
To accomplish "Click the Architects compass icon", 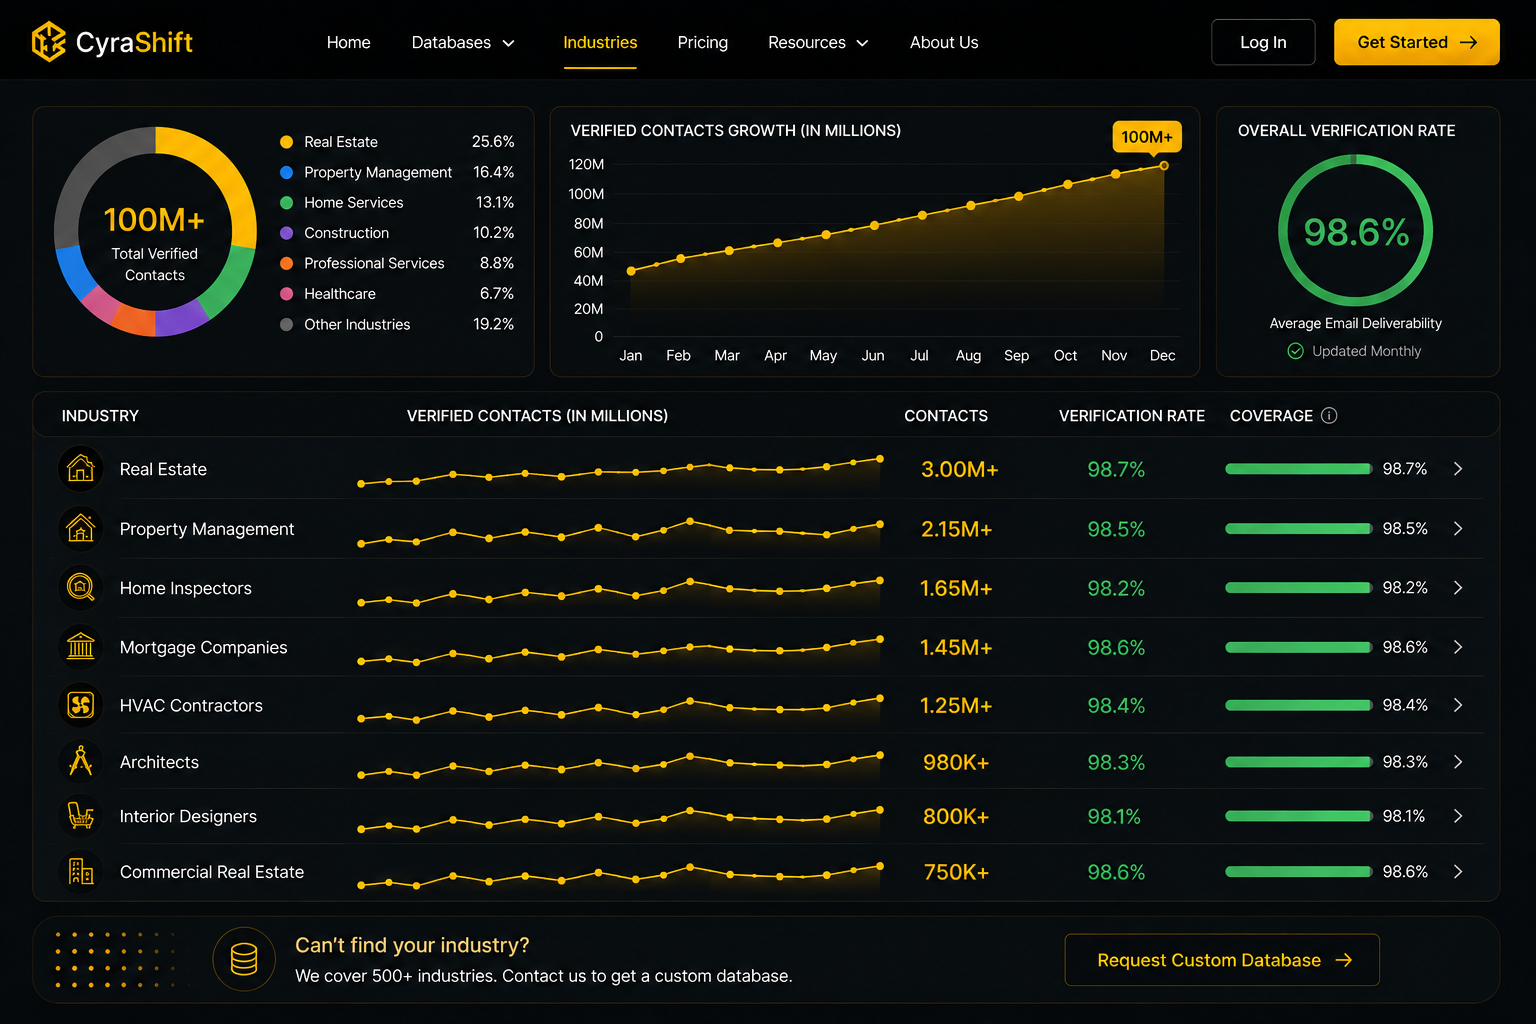I will (x=81, y=761).
